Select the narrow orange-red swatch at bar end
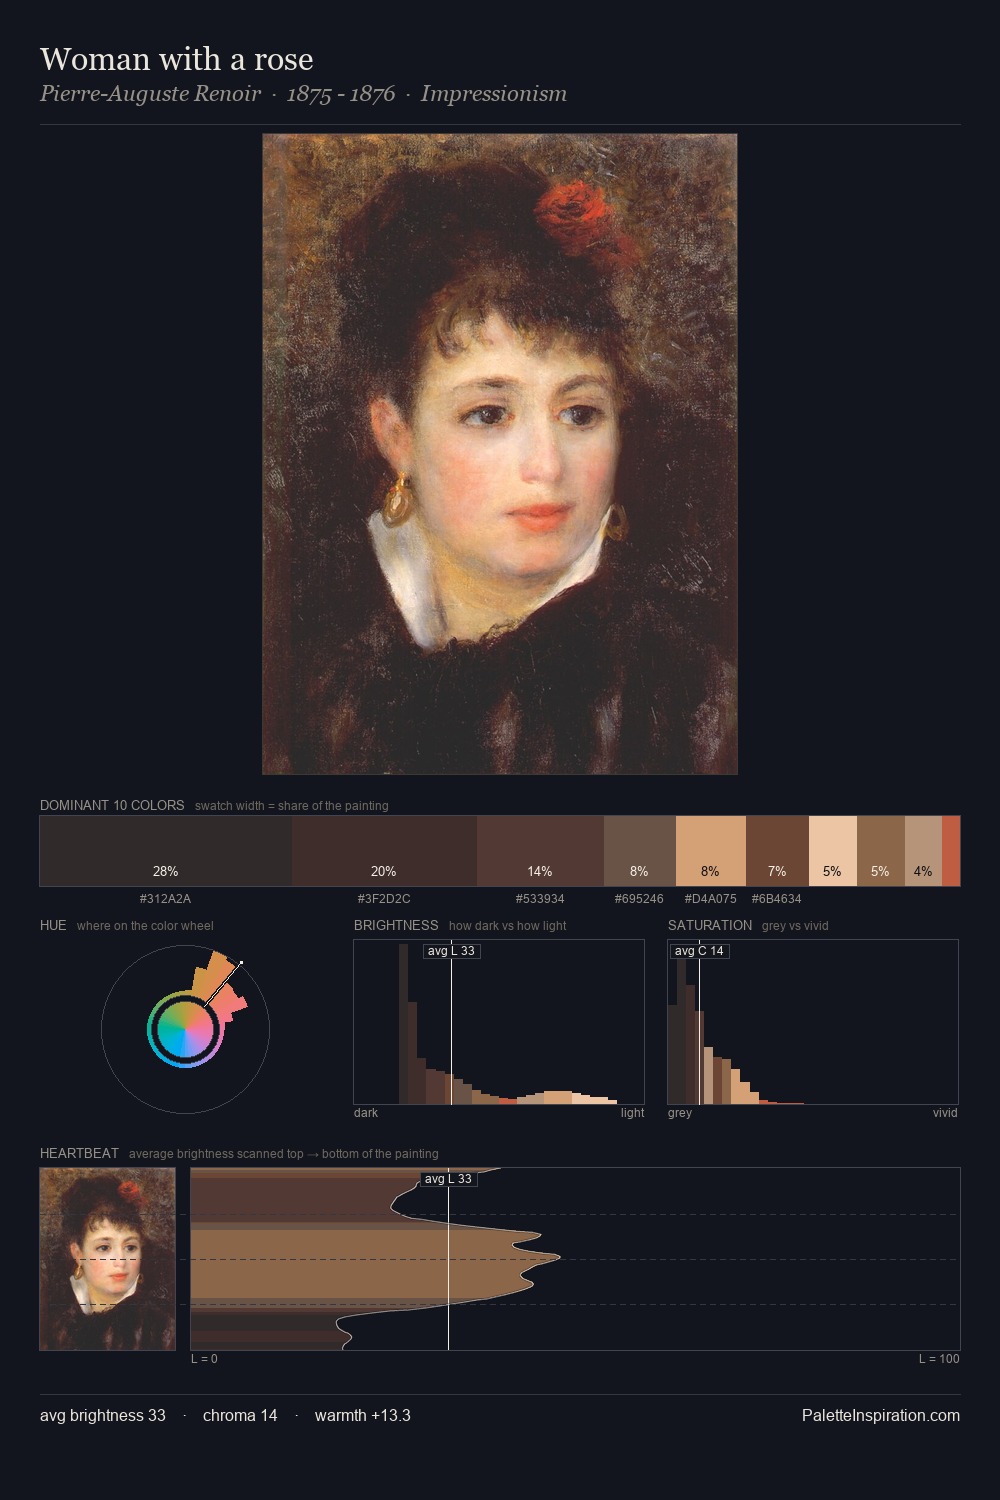Screen dimensions: 1000x1500 click(951, 851)
